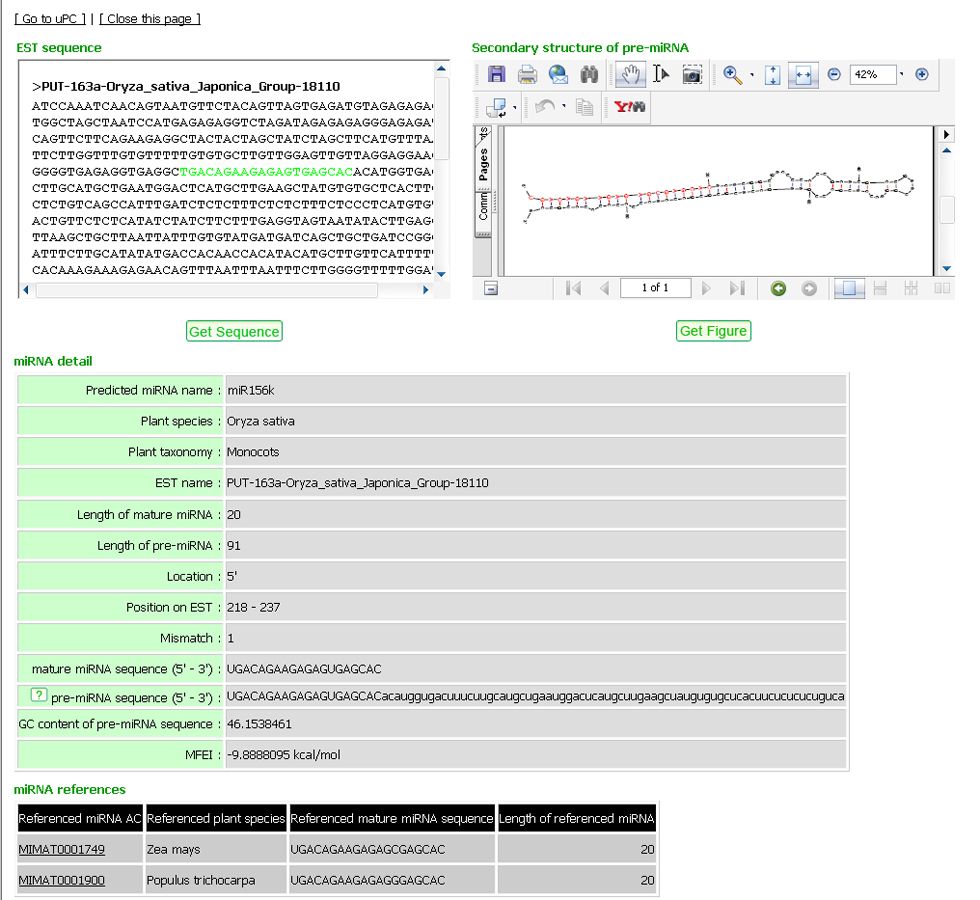Viewport: 980px width, 900px height.
Task: Click the MFEI value -9.8888095 kcal/mol
Action: tap(283, 755)
